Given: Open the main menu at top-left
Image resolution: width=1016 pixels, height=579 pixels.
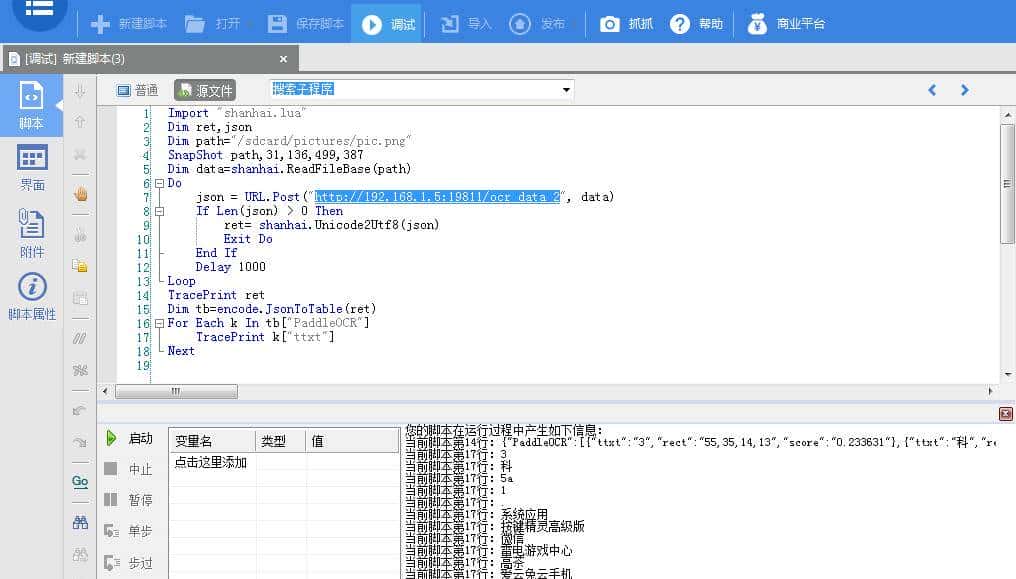Looking at the screenshot, I should (40, 10).
